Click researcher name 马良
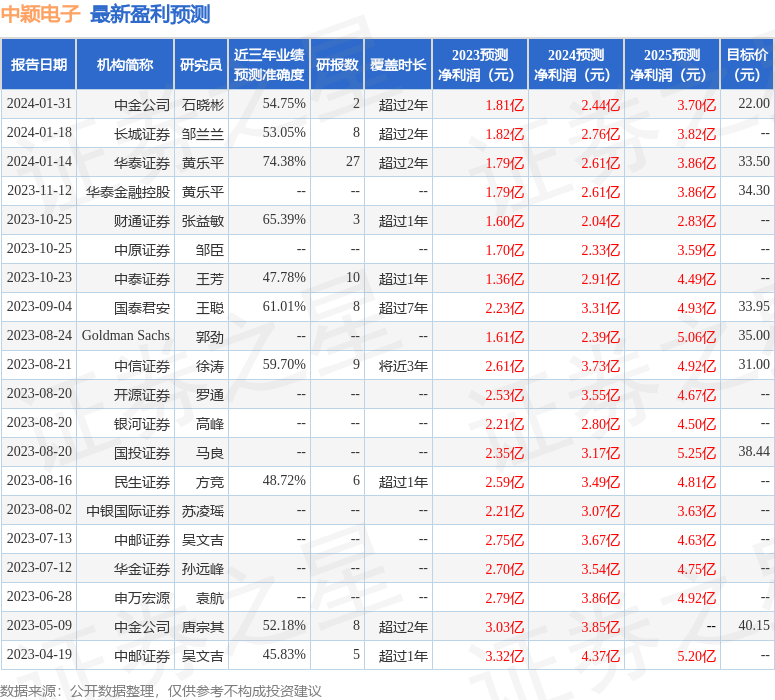The height and width of the screenshot is (700, 775). pos(210,453)
